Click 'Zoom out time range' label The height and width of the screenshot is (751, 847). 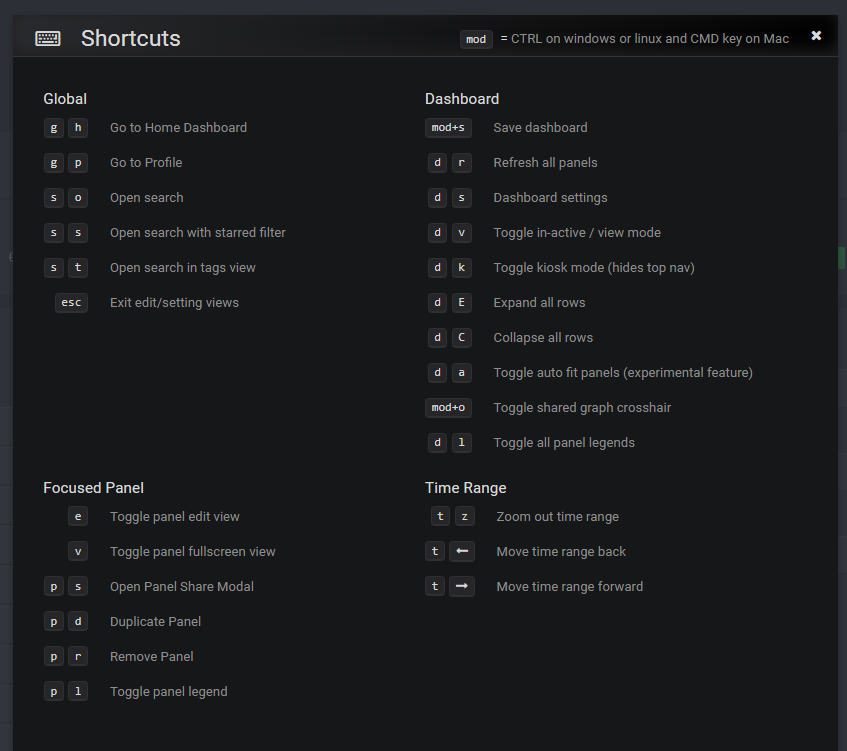click(557, 517)
